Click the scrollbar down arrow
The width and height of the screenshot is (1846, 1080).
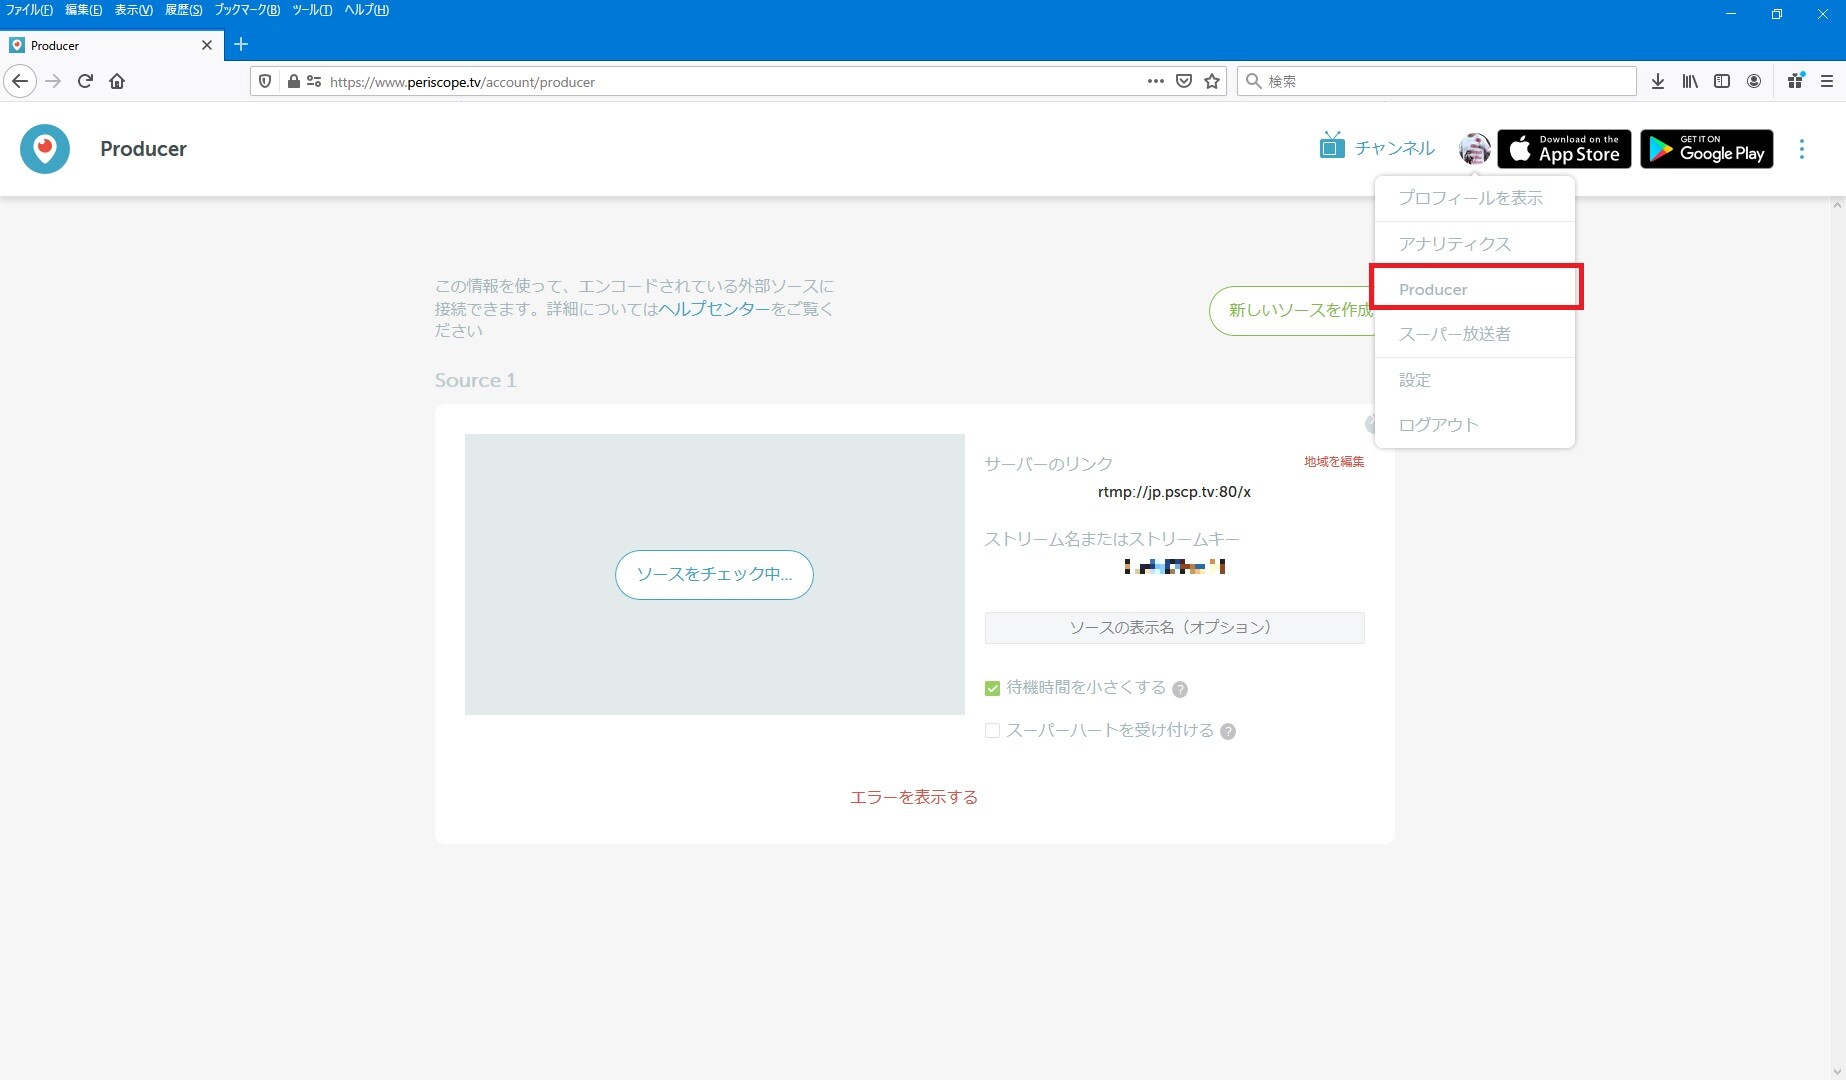[x=1837, y=1072]
